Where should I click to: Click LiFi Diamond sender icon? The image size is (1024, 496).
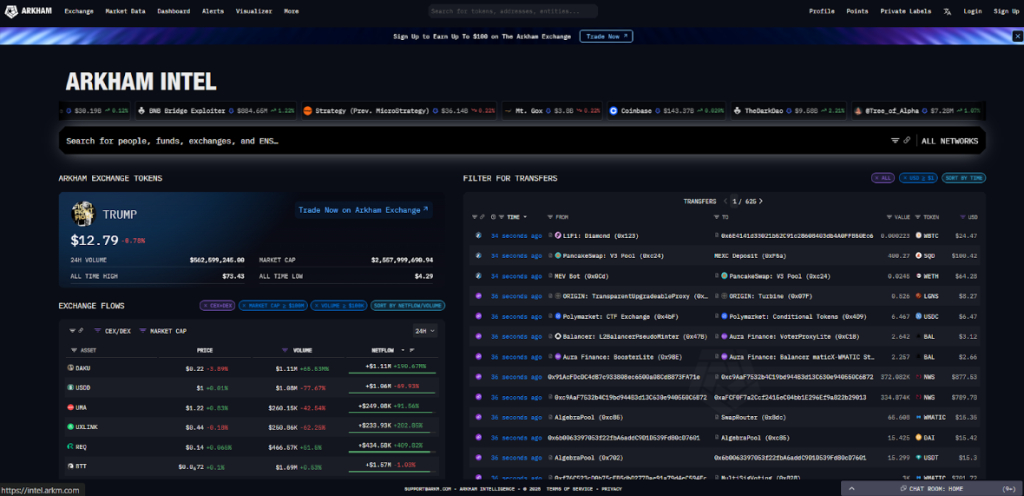pyautogui.click(x=558, y=235)
